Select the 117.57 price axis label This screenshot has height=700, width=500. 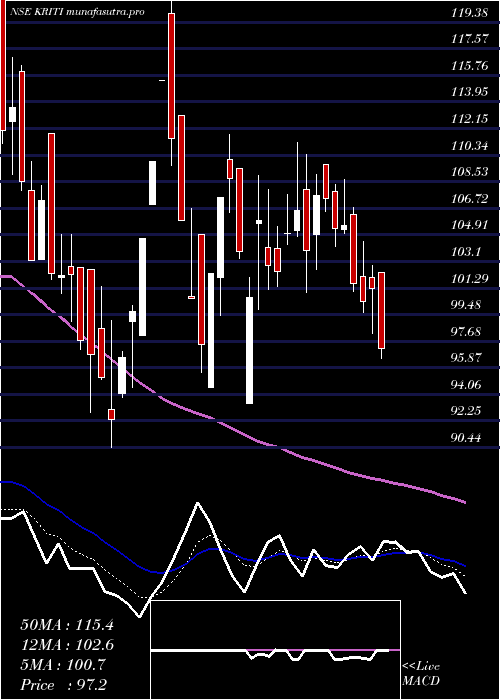469,39
